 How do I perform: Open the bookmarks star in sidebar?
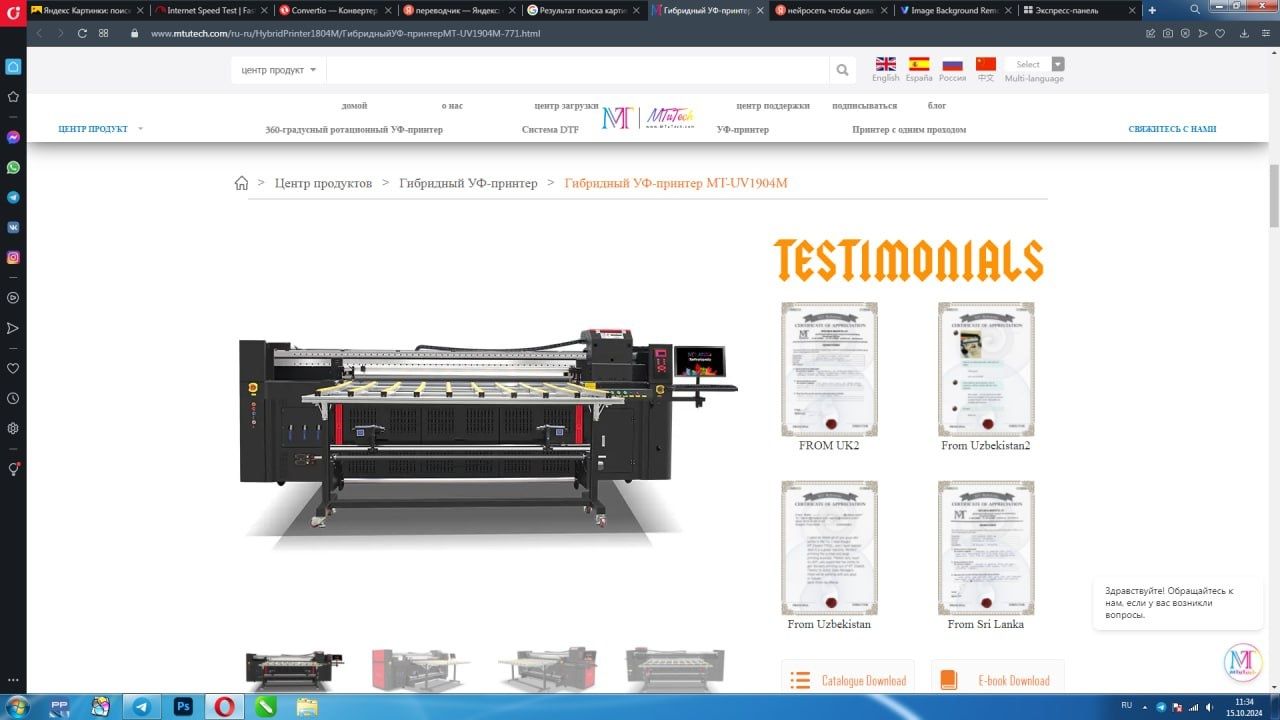[x=13, y=97]
